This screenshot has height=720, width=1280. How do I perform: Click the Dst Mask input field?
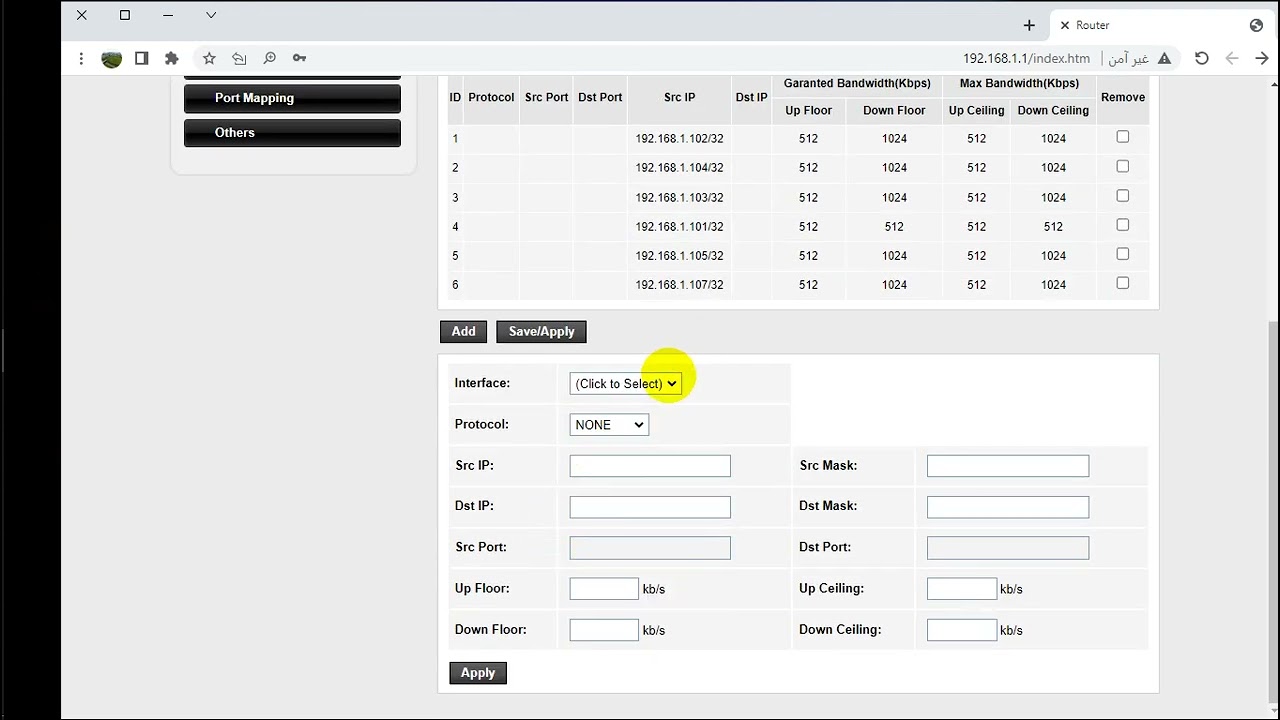point(1008,507)
